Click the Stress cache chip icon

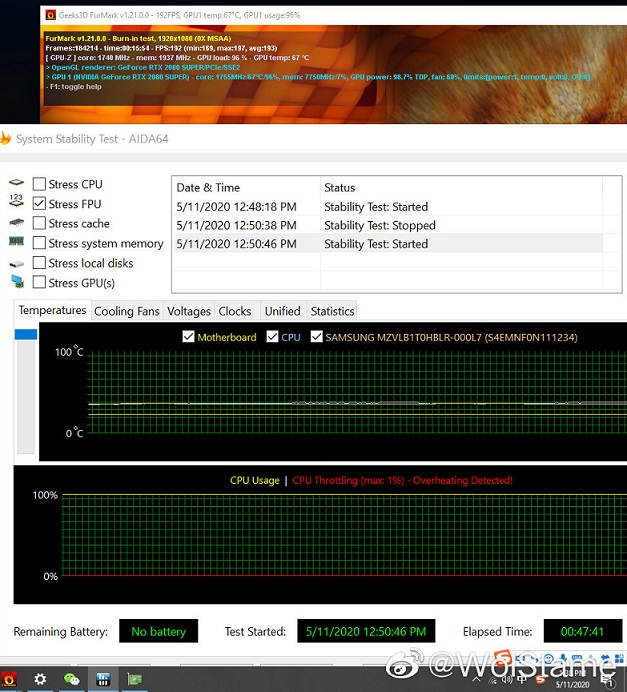[x=16, y=222]
